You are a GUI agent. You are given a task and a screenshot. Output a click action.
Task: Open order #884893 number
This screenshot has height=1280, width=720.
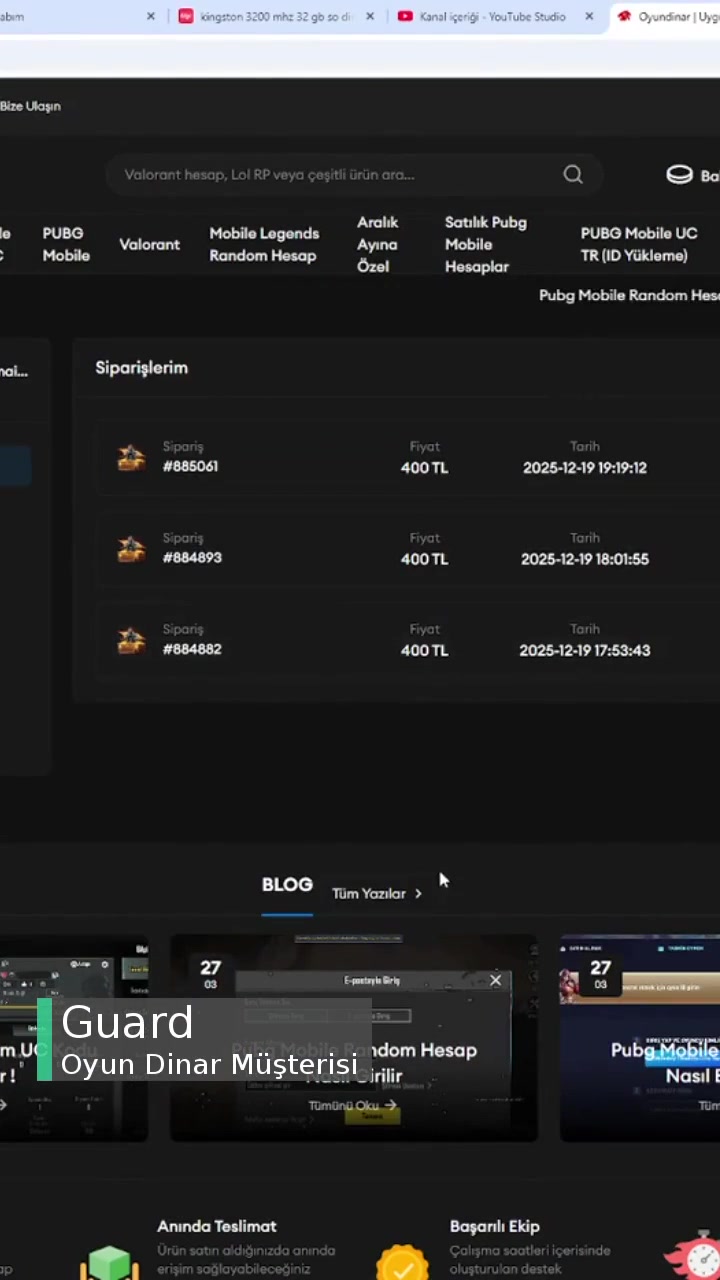(192, 557)
